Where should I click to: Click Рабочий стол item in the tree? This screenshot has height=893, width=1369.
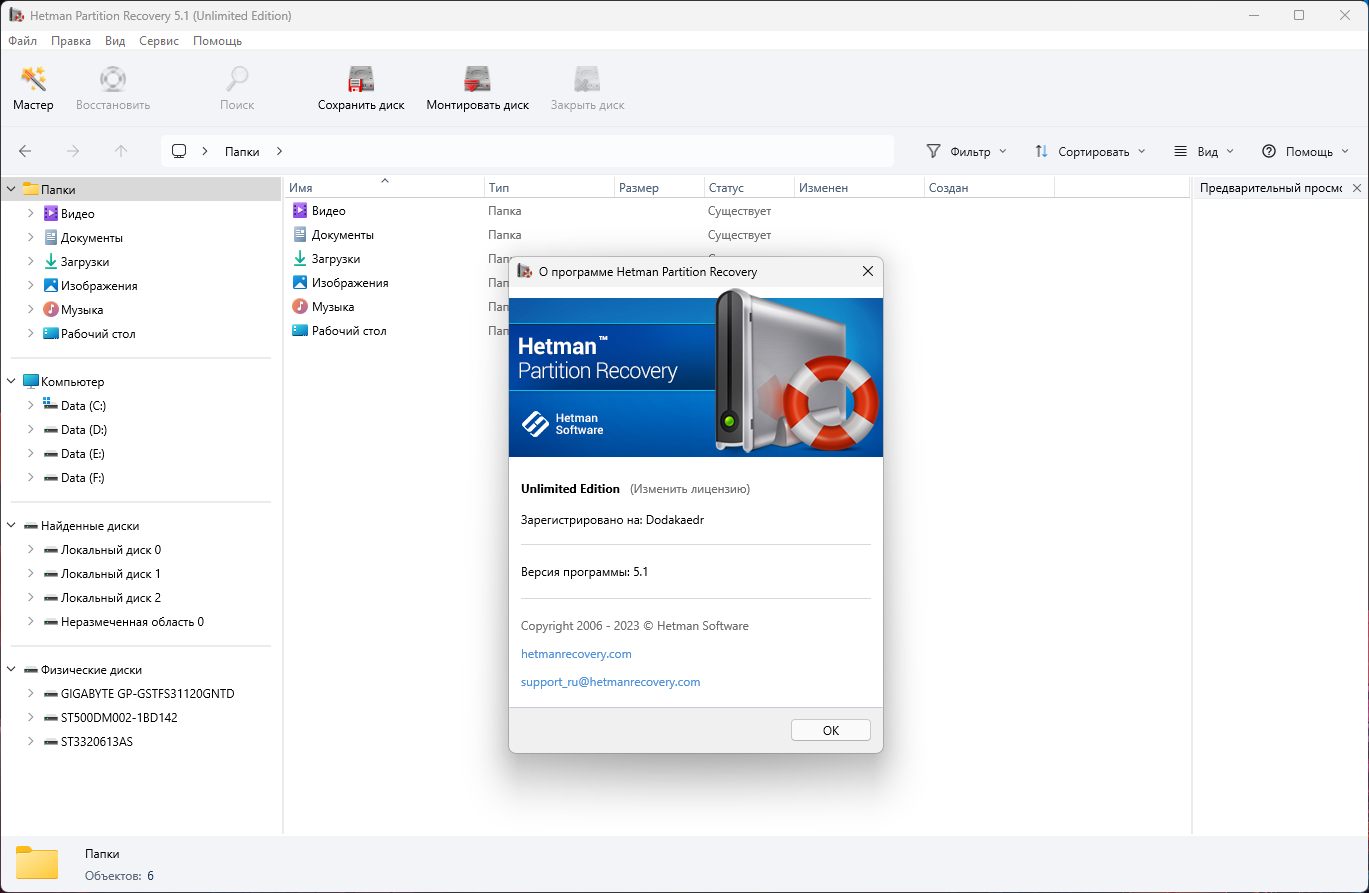pos(98,334)
